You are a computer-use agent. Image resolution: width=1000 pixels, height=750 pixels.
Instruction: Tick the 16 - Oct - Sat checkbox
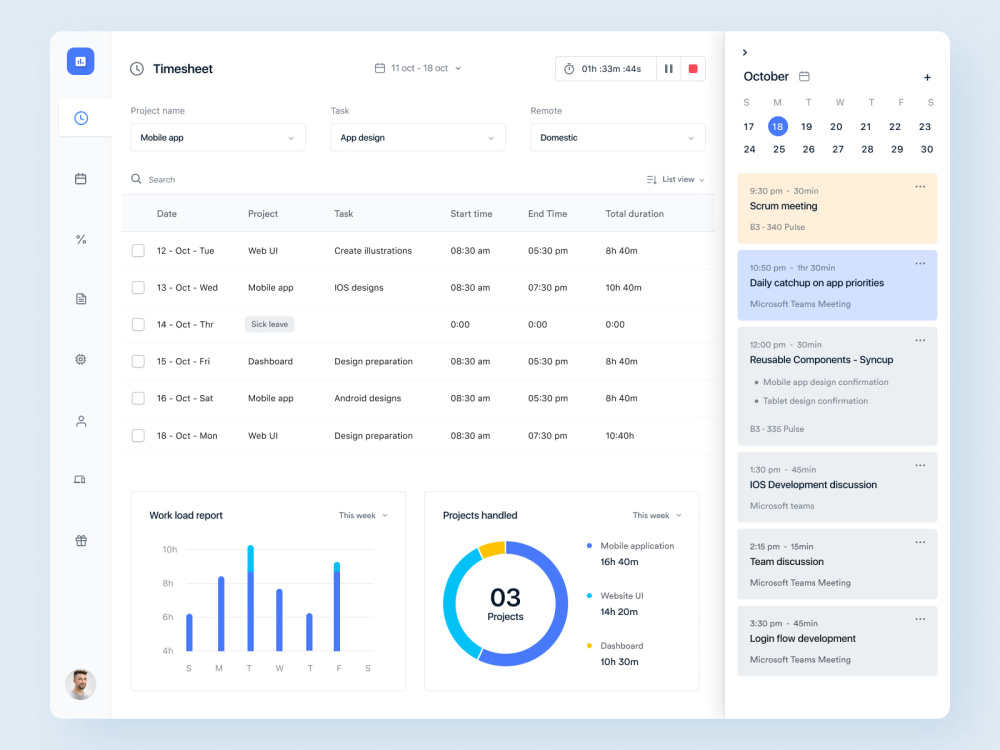[138, 399]
